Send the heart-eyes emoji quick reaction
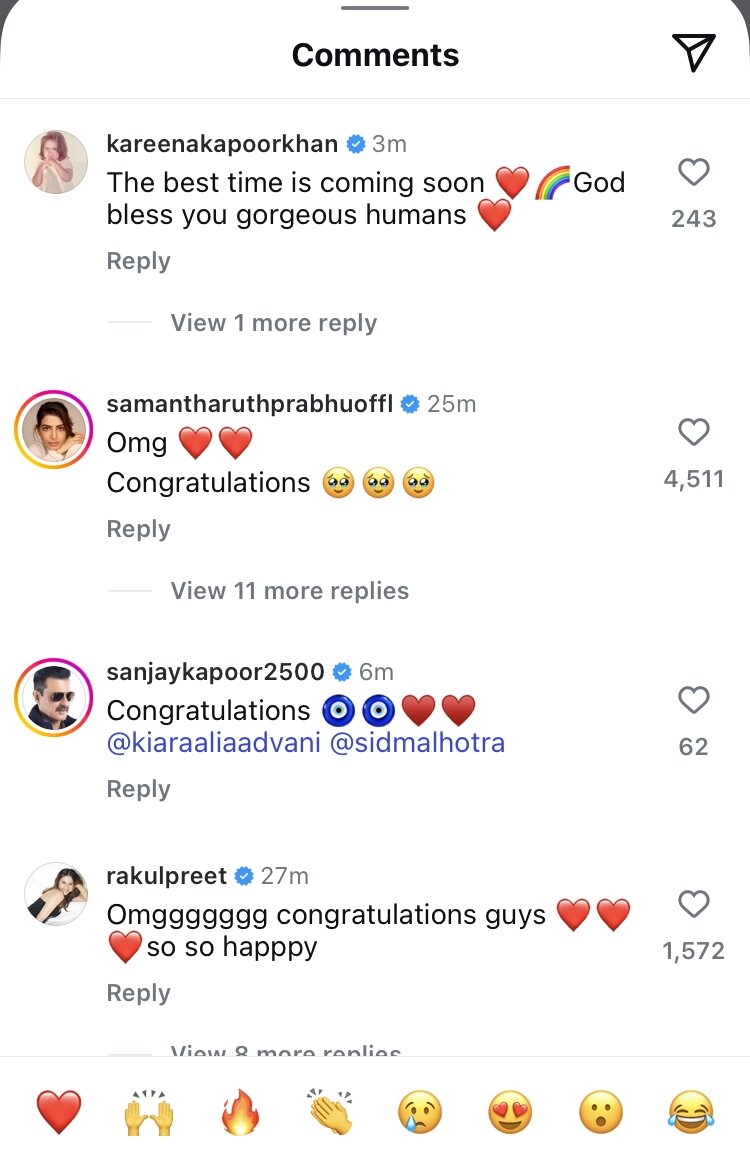Screen dimensions: 750x1156 click(x=510, y=1112)
